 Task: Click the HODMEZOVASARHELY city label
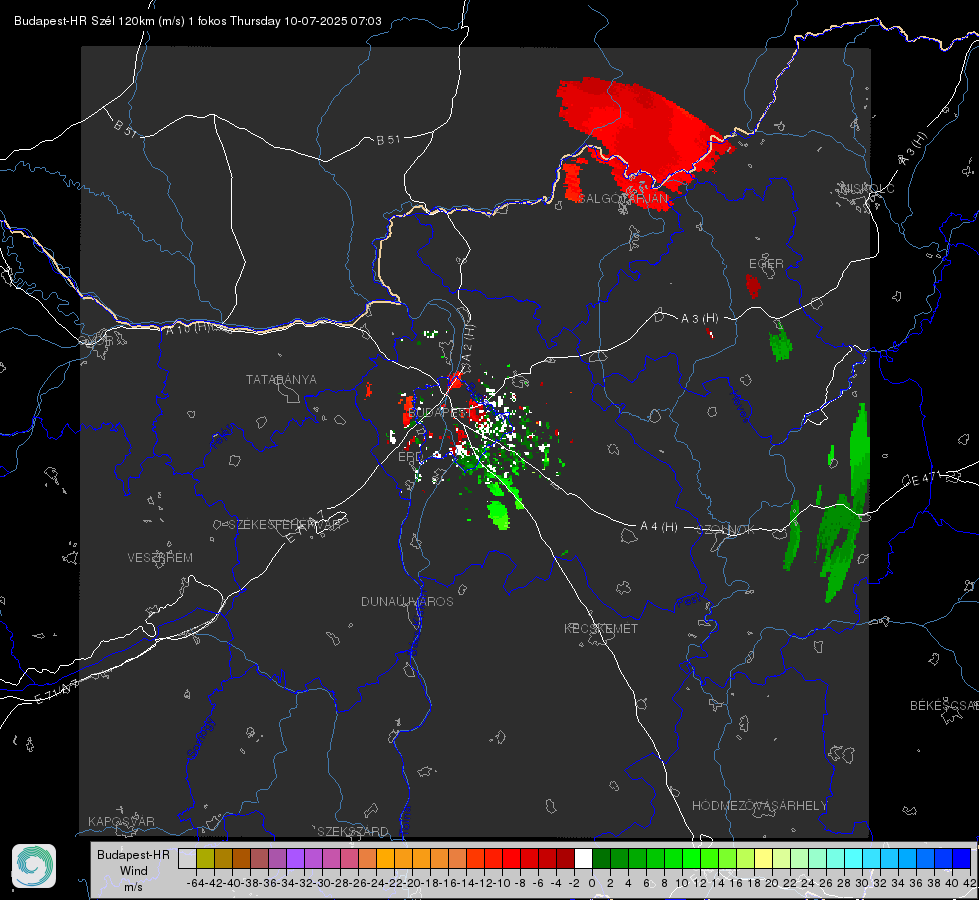pyautogui.click(x=760, y=806)
